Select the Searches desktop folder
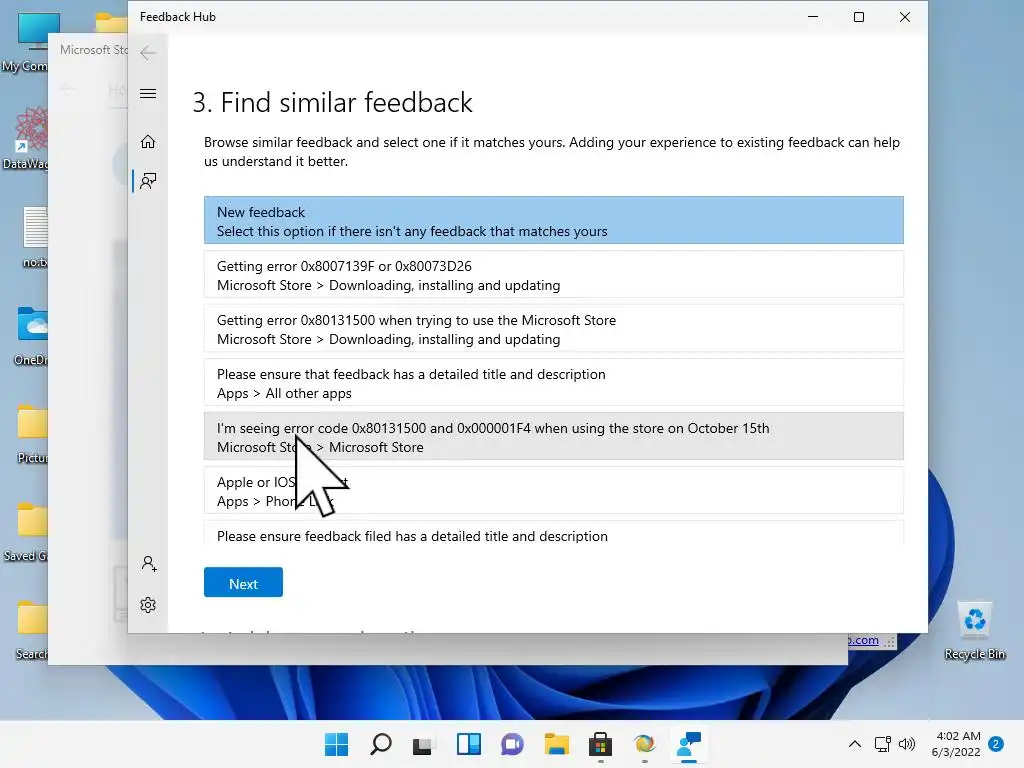 31,630
